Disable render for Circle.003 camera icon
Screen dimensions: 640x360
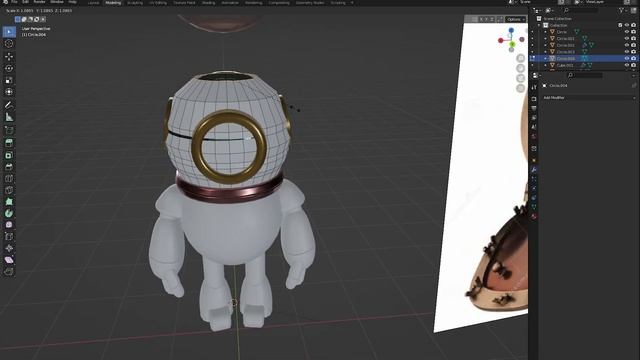(633, 52)
